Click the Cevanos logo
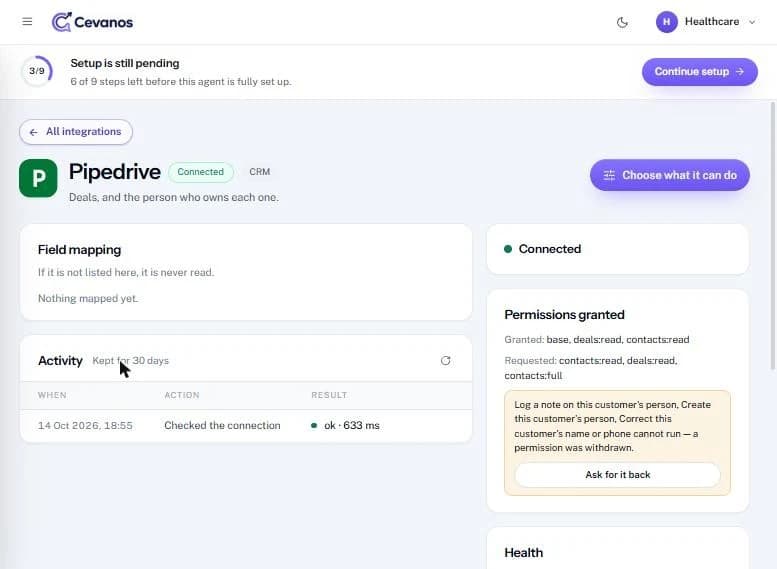777x569 pixels. point(92,22)
